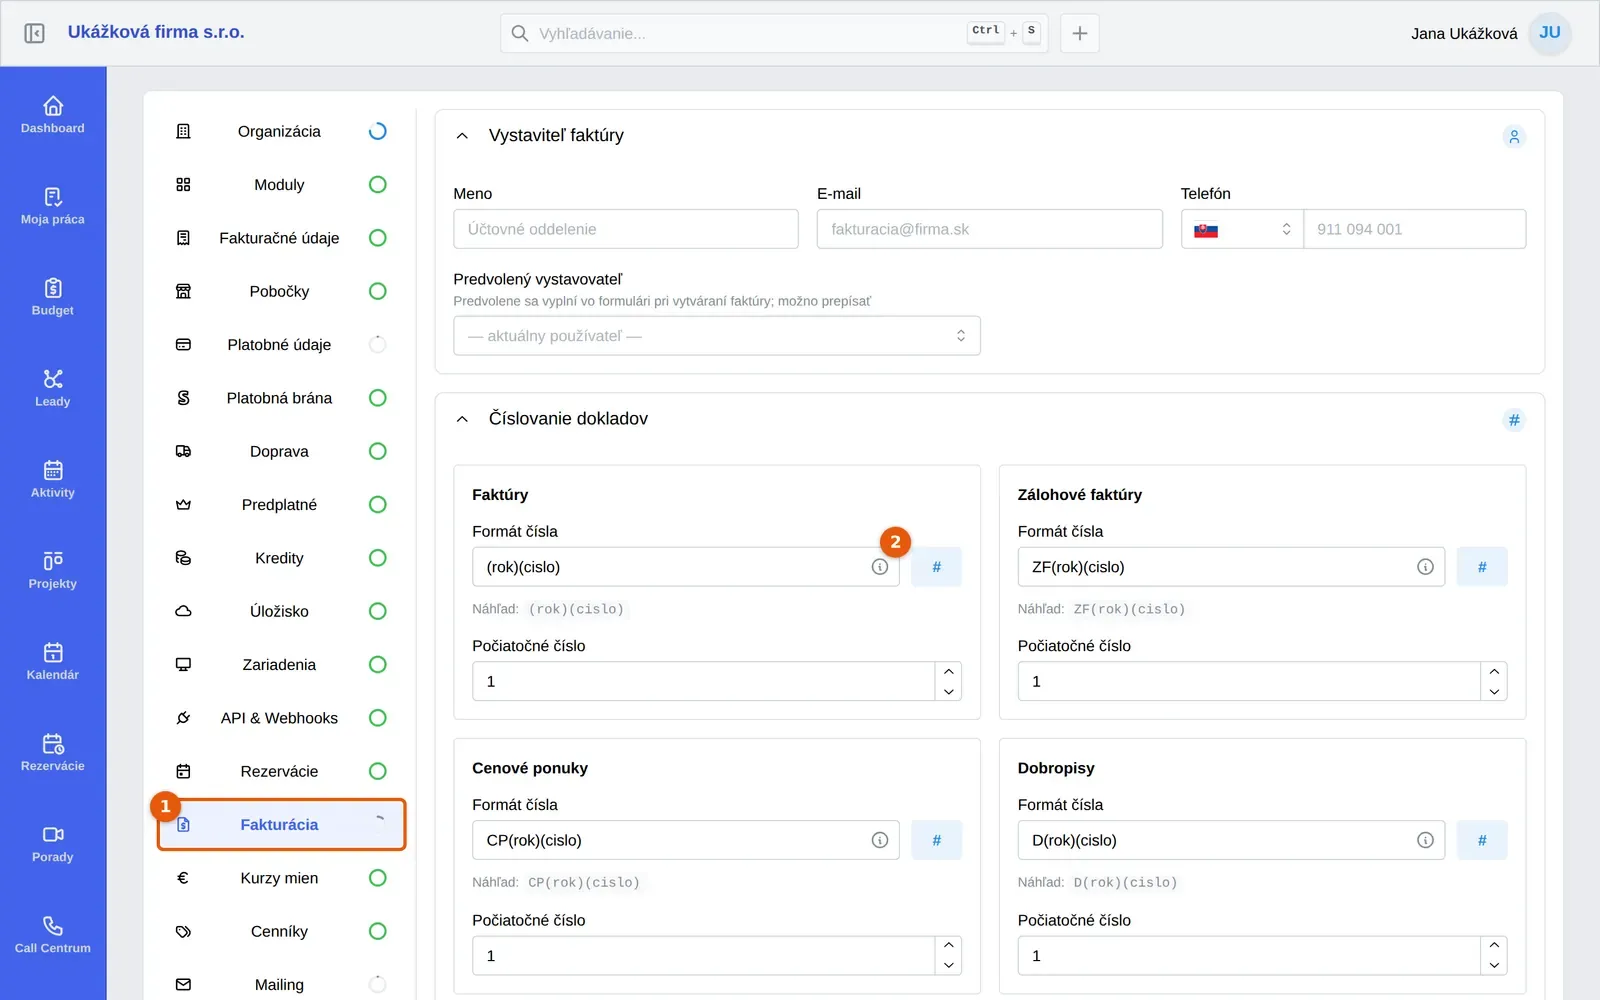This screenshot has height=1000, width=1600.
Task: Click the Meno input field
Action: point(626,229)
